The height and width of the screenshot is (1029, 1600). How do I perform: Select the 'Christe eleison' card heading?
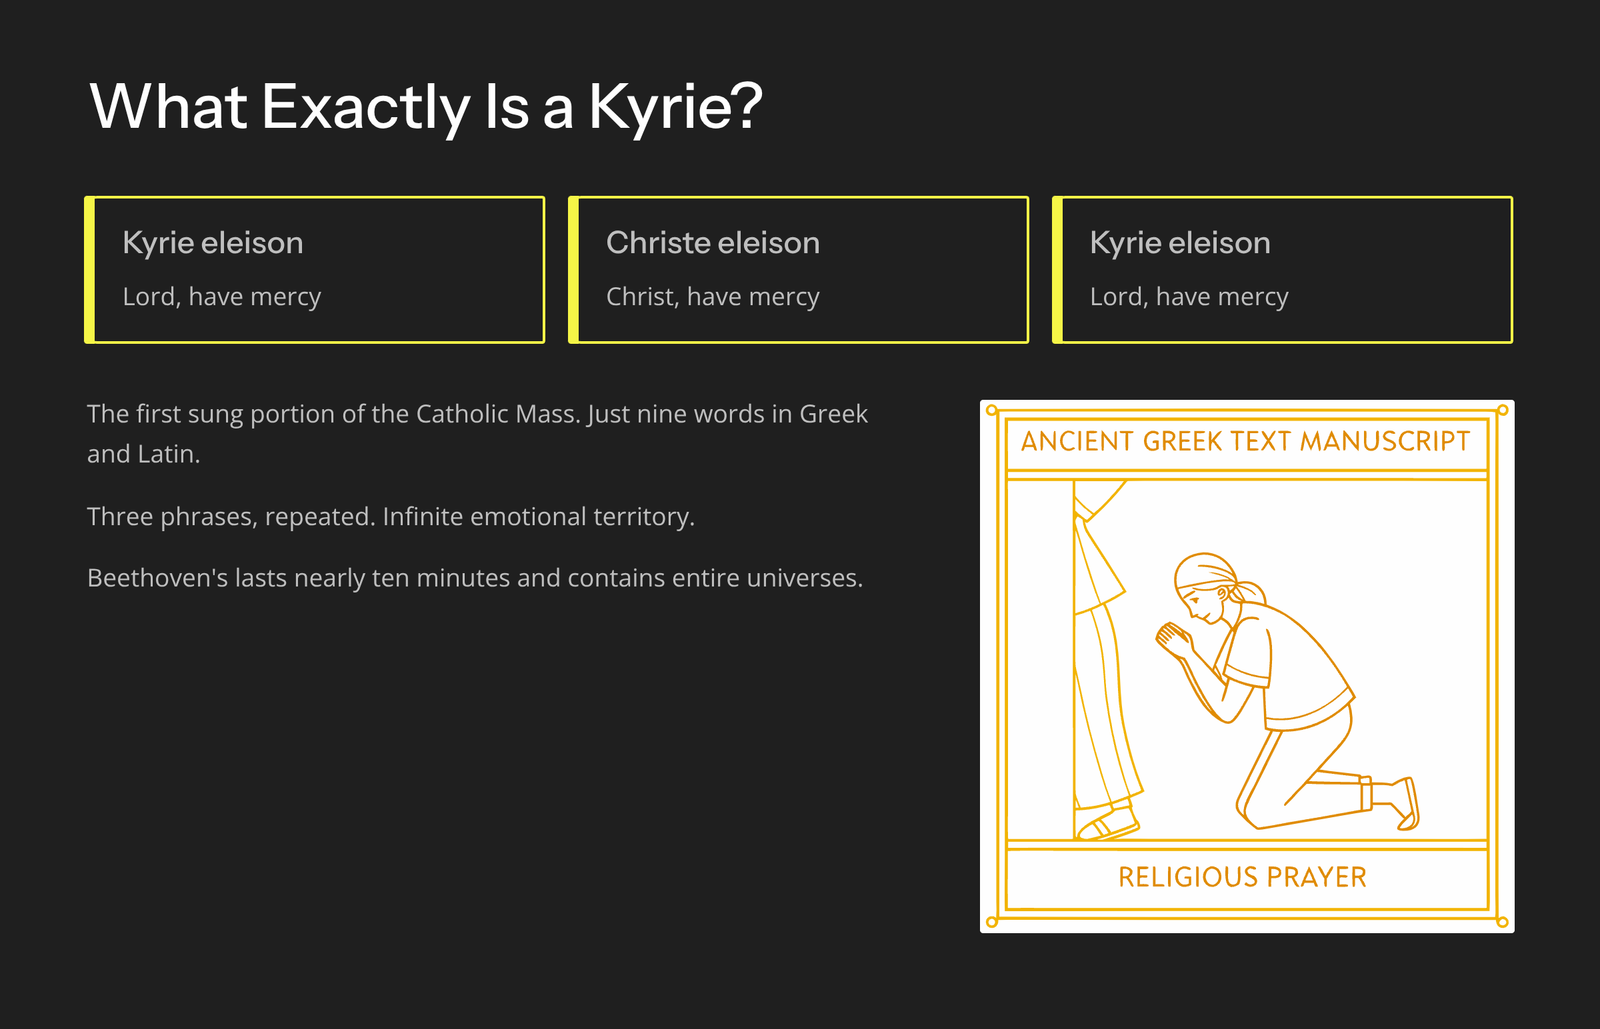coord(712,243)
